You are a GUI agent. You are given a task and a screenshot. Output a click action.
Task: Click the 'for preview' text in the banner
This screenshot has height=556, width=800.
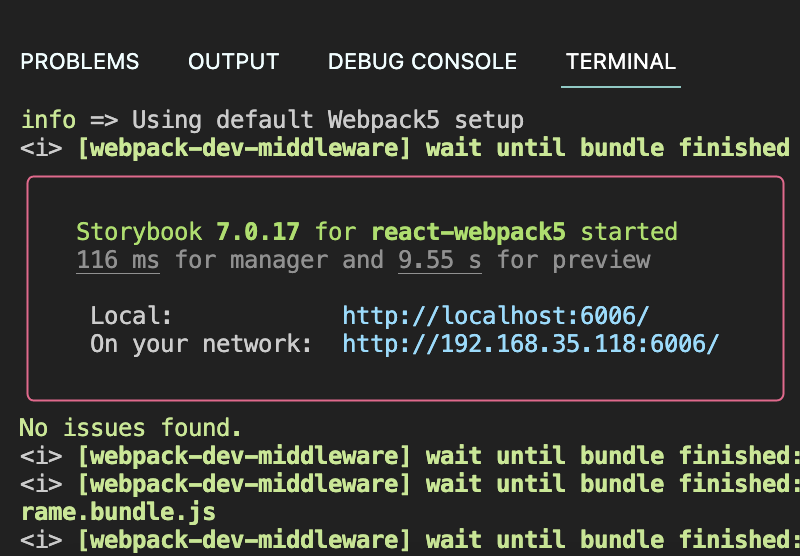point(574,260)
